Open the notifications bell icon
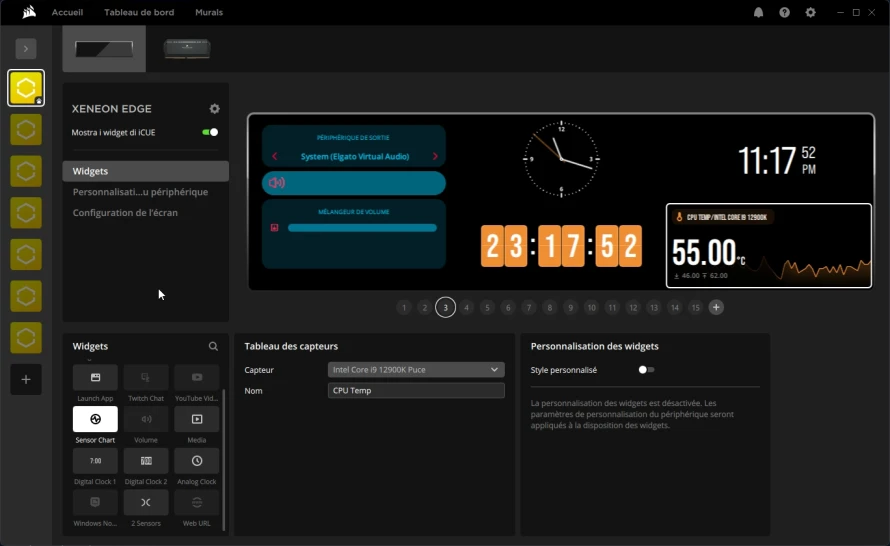 click(758, 12)
